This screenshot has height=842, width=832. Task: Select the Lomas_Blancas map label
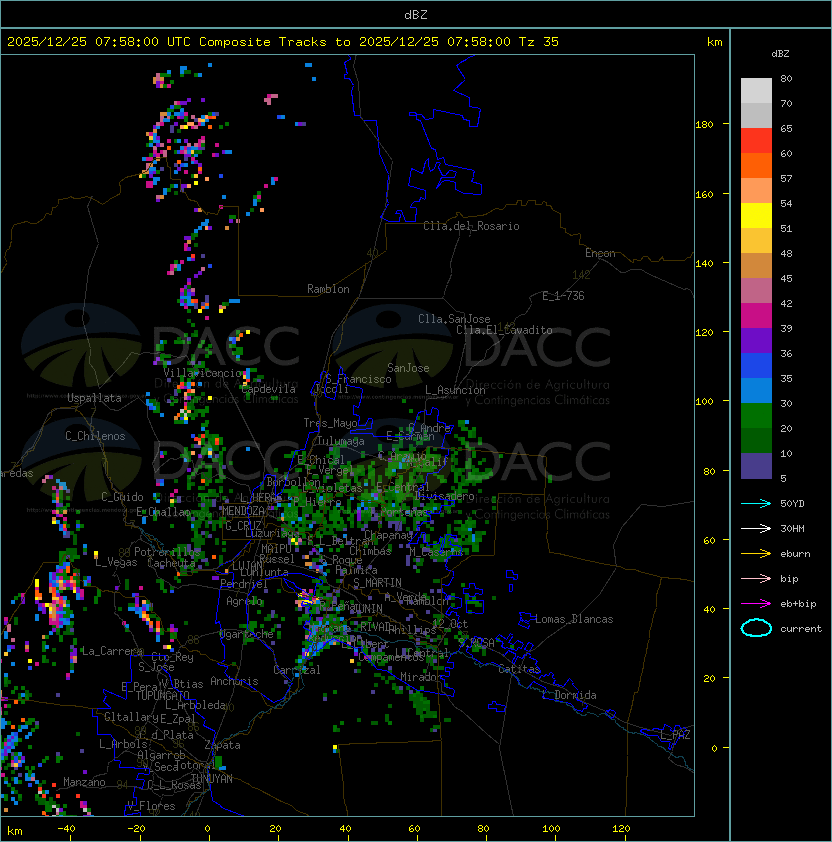pyautogui.click(x=574, y=619)
